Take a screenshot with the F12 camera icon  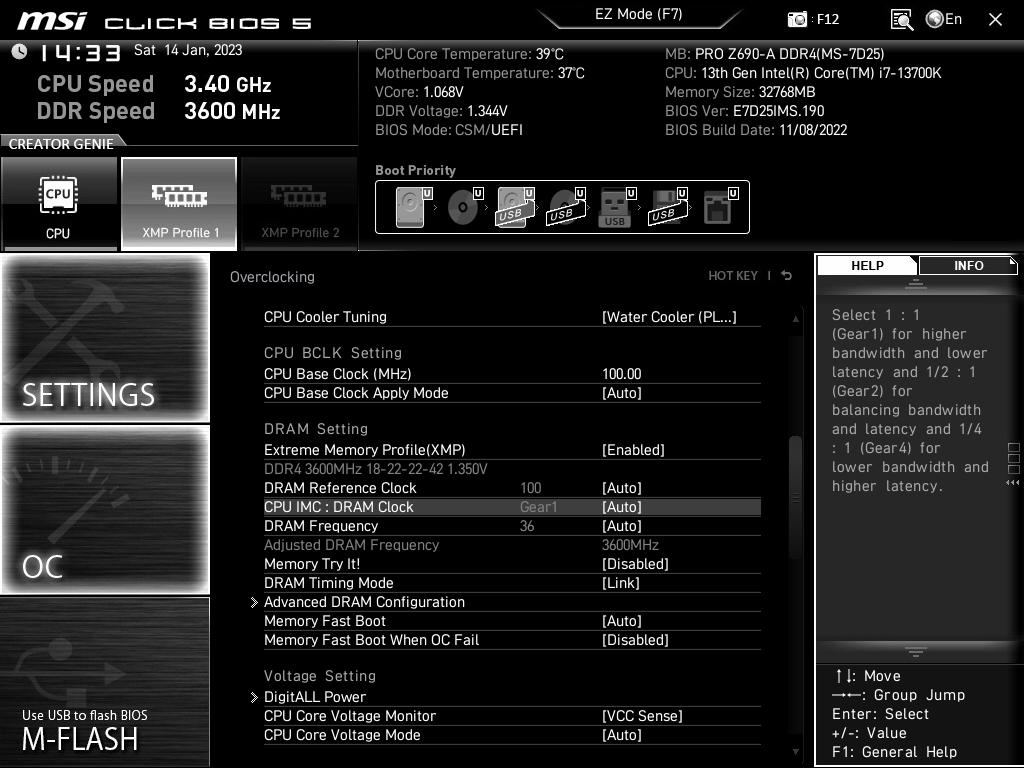797,20
